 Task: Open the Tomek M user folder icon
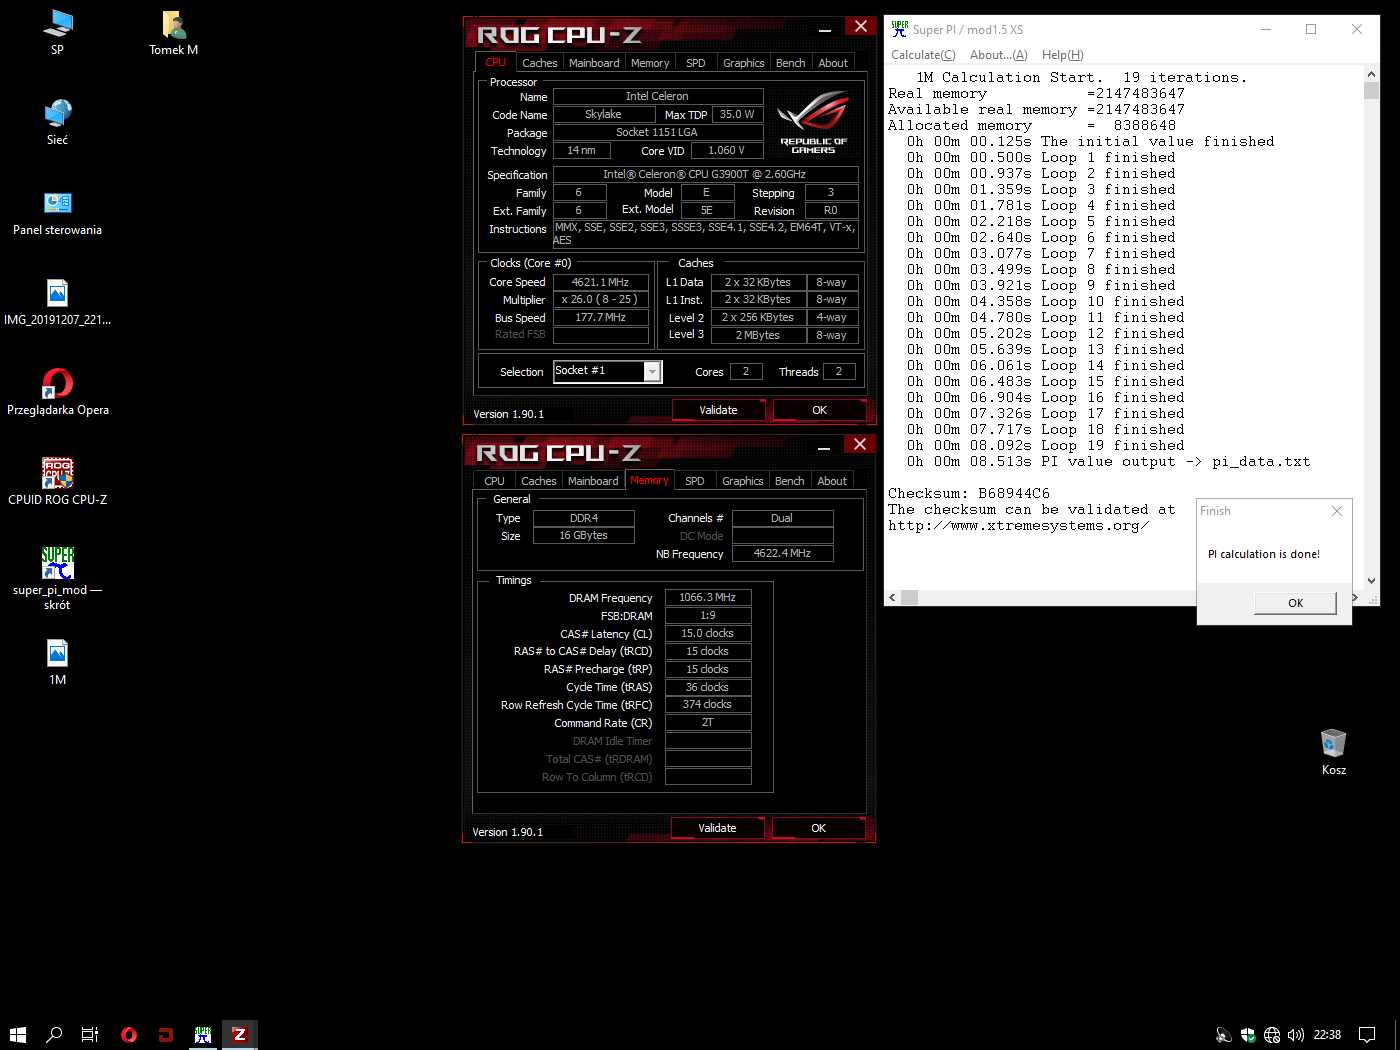click(173, 32)
